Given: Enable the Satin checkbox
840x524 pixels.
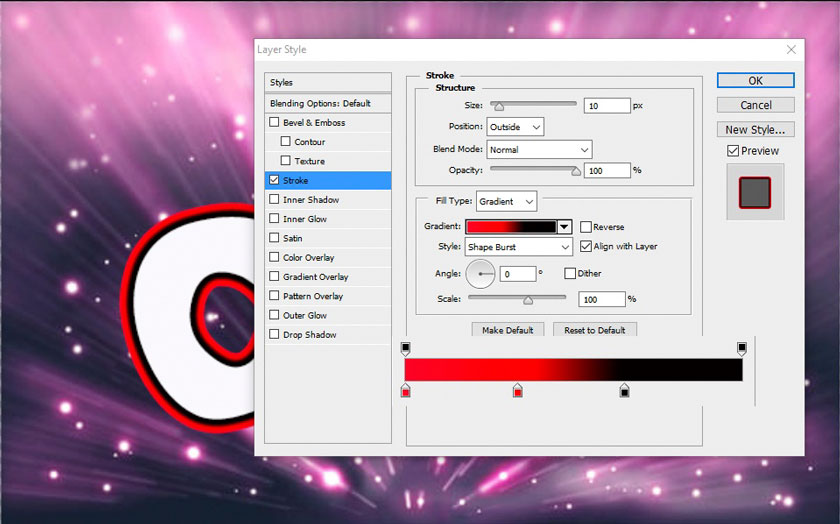Looking at the screenshot, I should pyautogui.click(x=274, y=238).
